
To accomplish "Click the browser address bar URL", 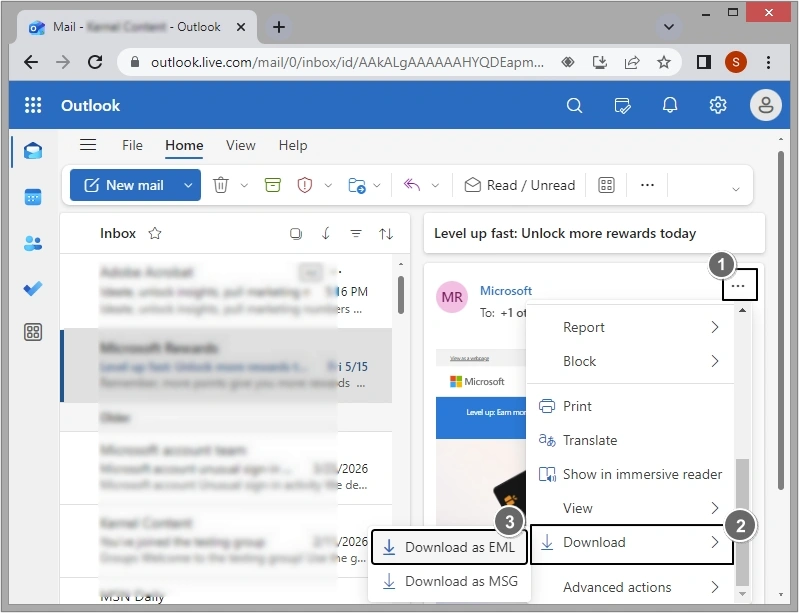I will [347, 62].
